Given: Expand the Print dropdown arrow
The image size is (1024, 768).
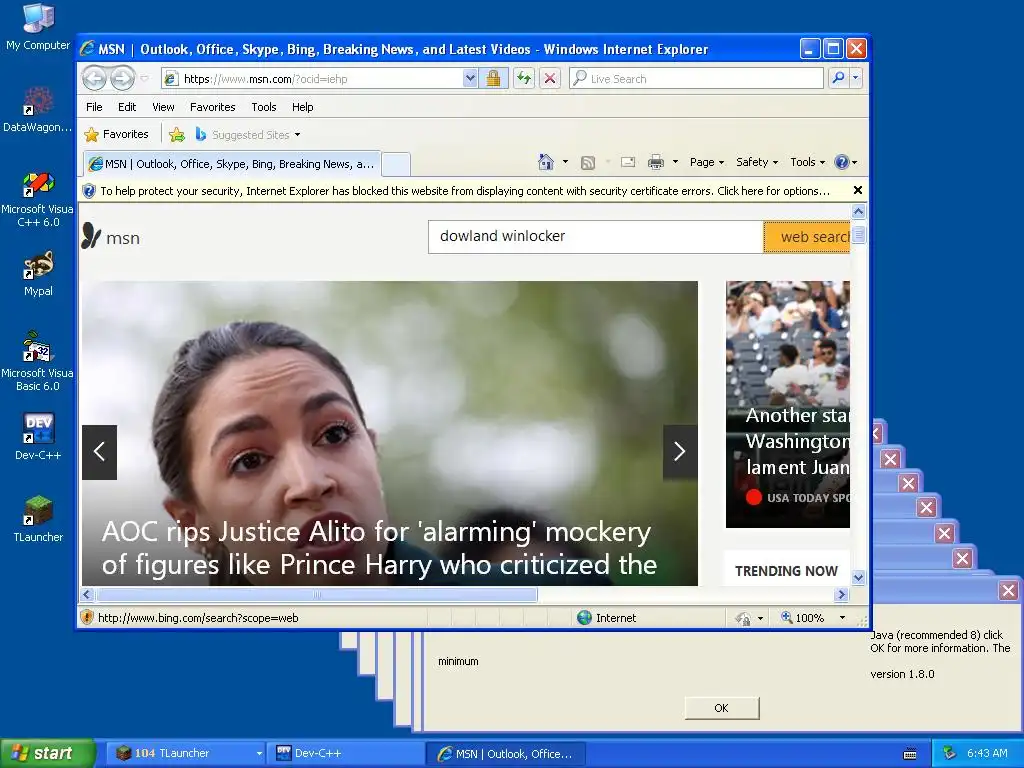Looking at the screenshot, I should click(675, 162).
